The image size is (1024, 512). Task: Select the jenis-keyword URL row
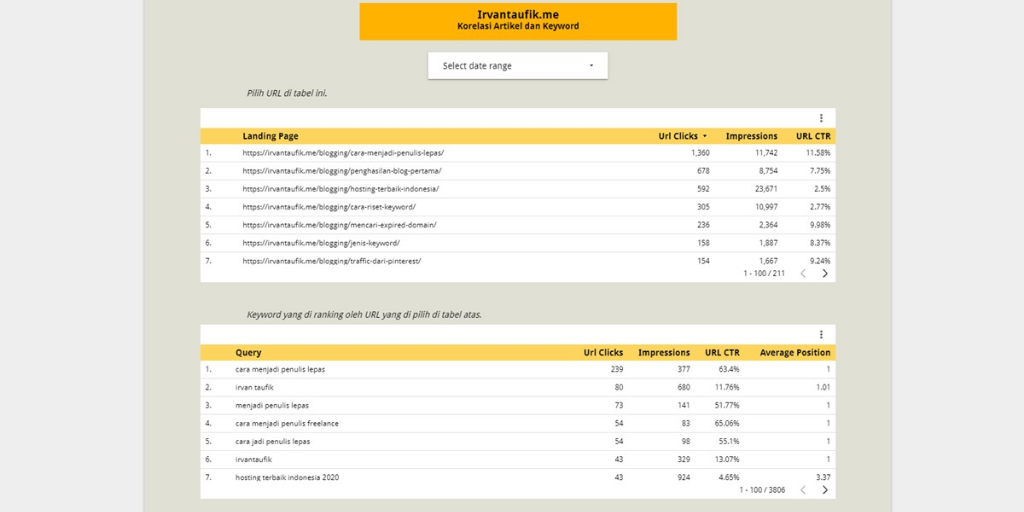(517, 243)
